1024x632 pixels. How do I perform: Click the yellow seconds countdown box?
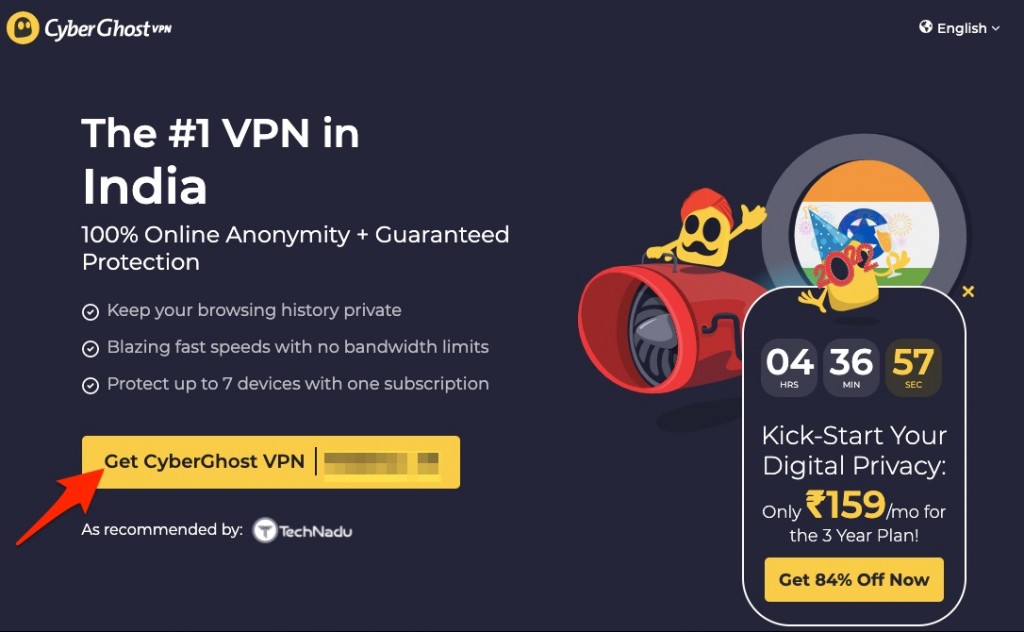click(913, 368)
